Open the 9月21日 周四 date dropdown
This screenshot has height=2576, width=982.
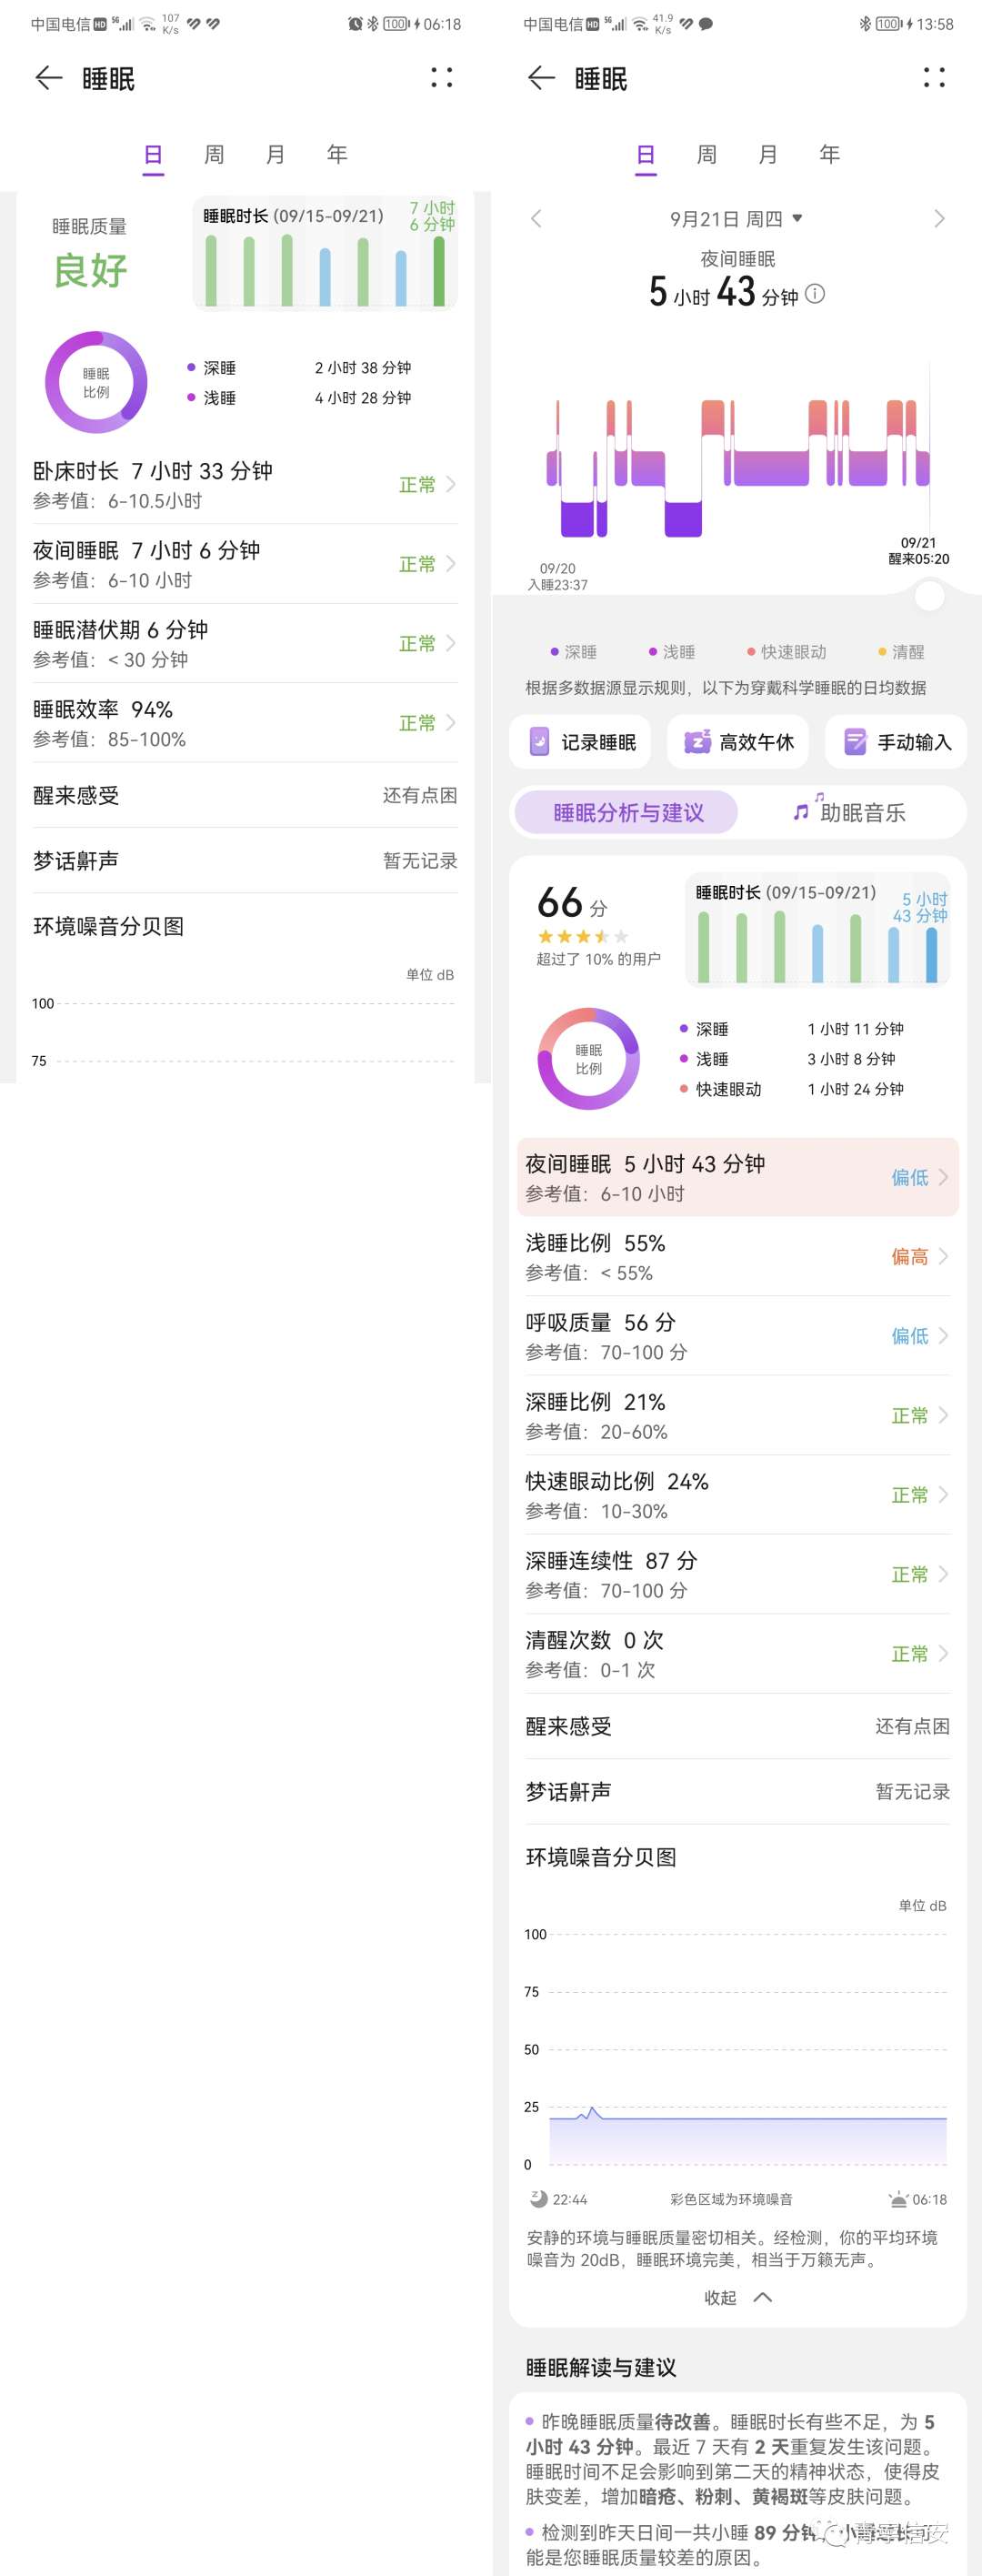(736, 218)
